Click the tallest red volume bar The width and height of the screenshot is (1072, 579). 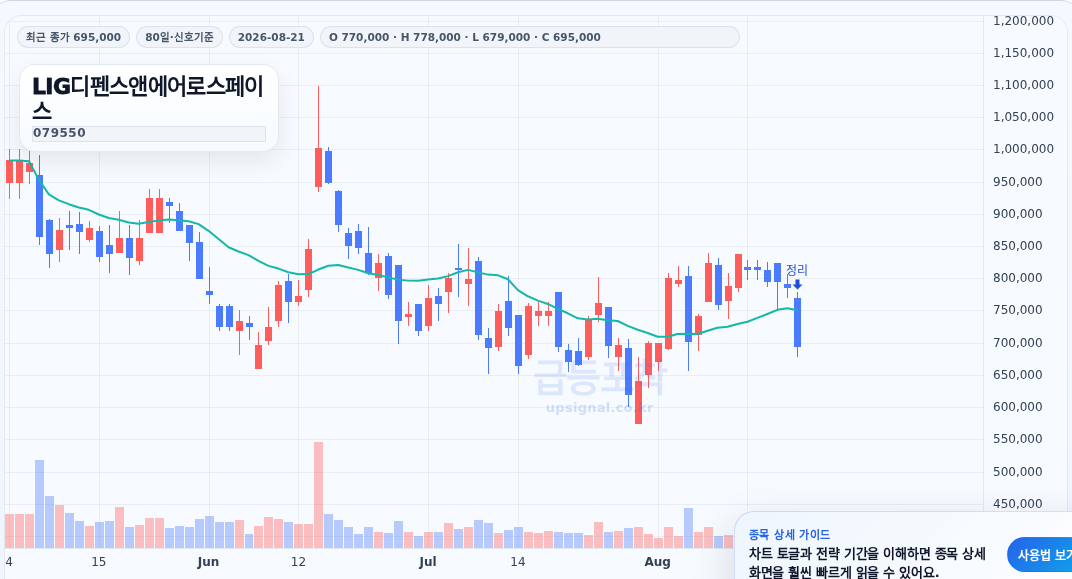point(319,495)
